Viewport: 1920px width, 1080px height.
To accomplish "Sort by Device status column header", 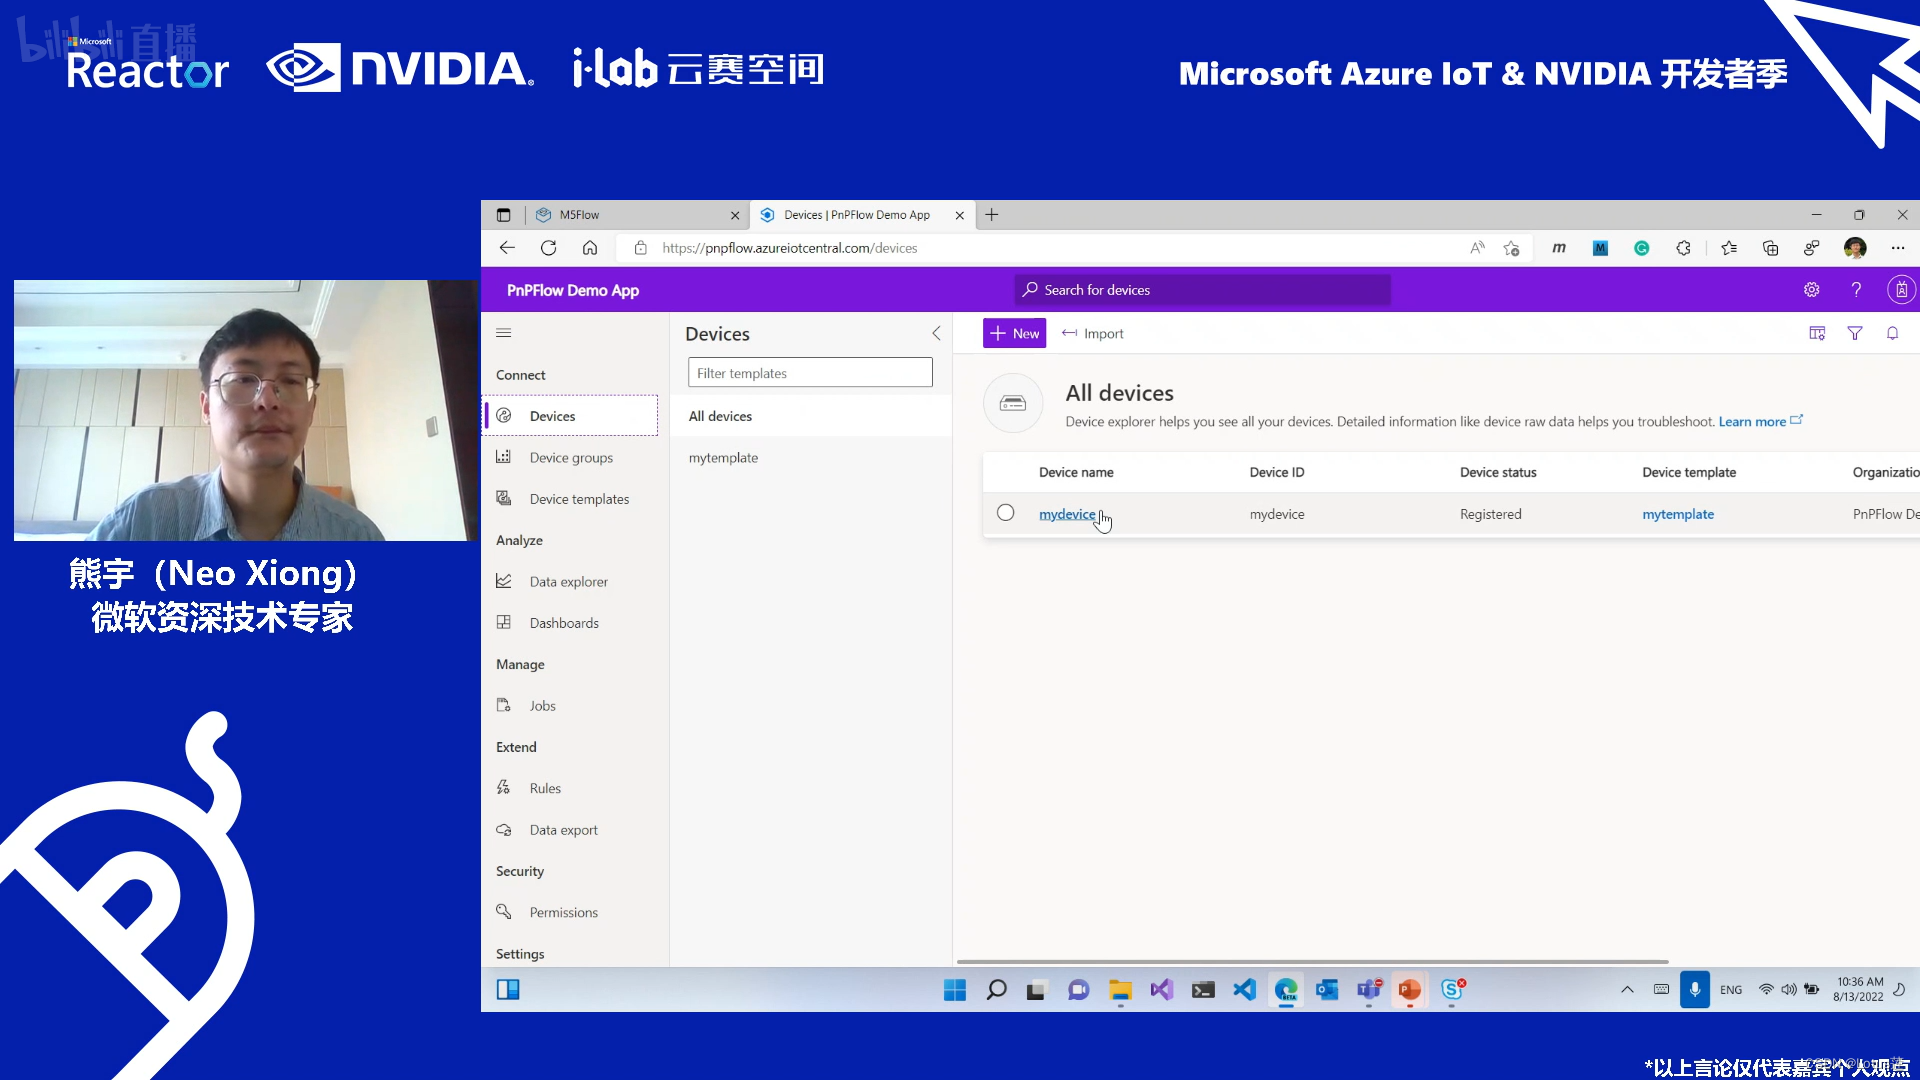I will pos(1498,472).
